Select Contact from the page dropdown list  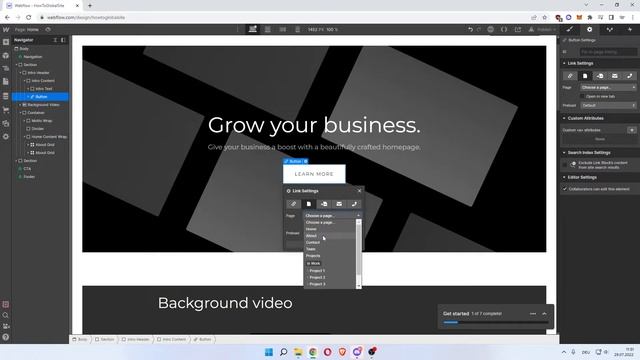tap(330, 242)
